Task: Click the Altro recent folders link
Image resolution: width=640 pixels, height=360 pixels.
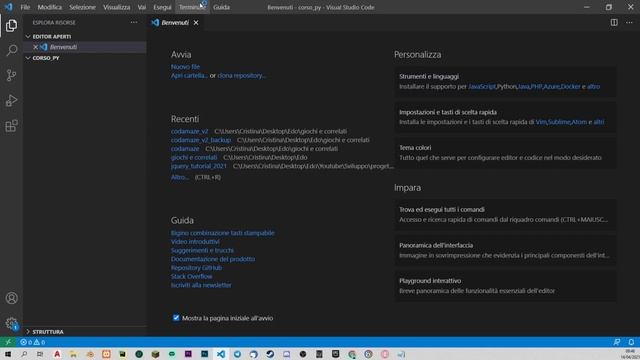Action: coord(180,177)
